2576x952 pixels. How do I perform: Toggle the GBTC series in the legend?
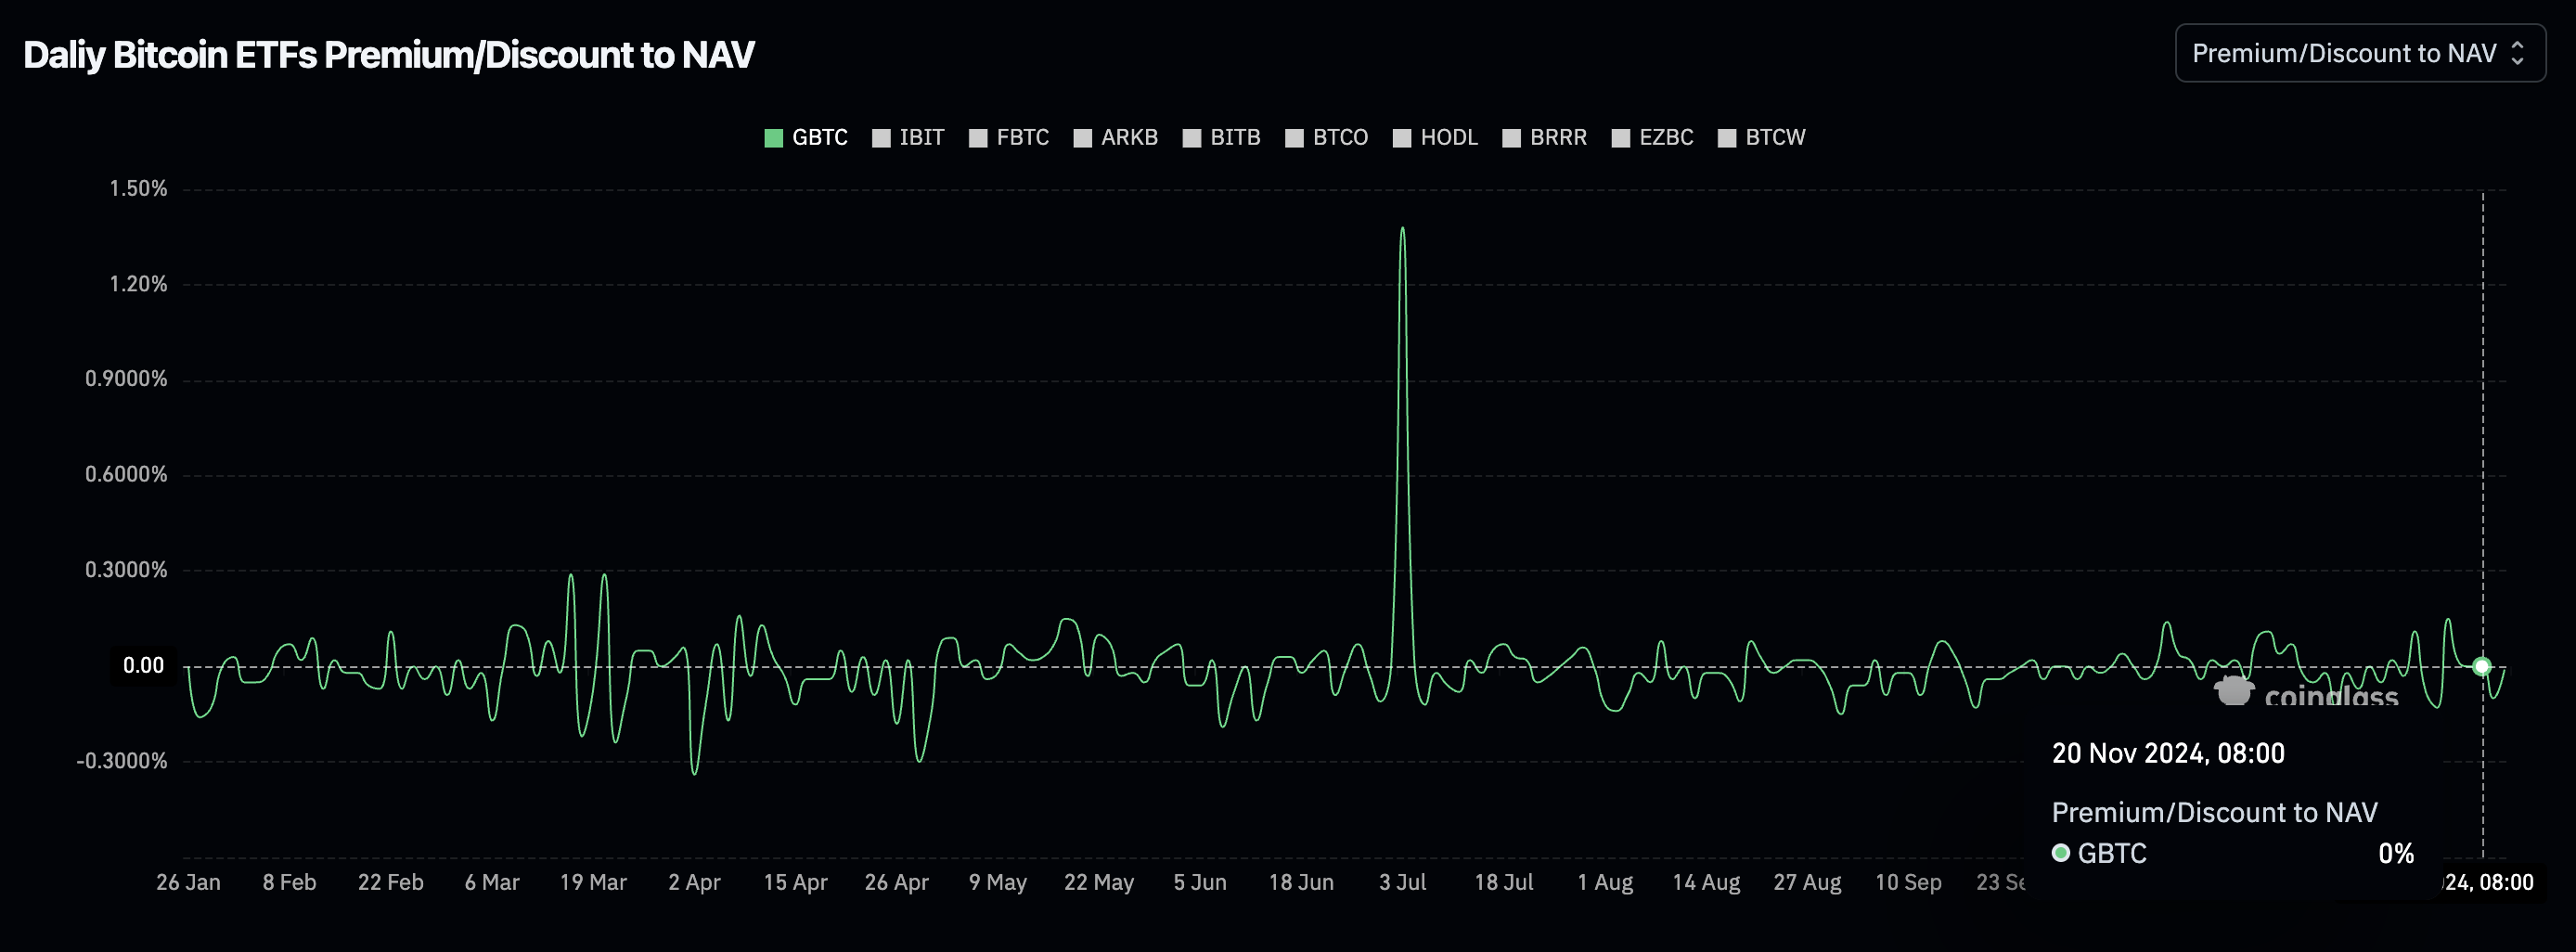pos(805,138)
